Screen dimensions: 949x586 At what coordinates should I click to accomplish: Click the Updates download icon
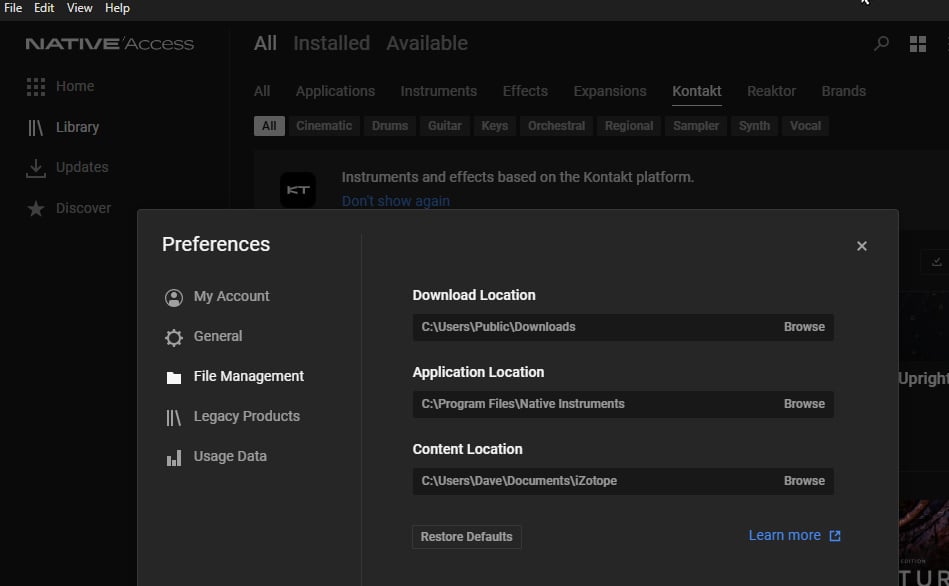coord(36,168)
